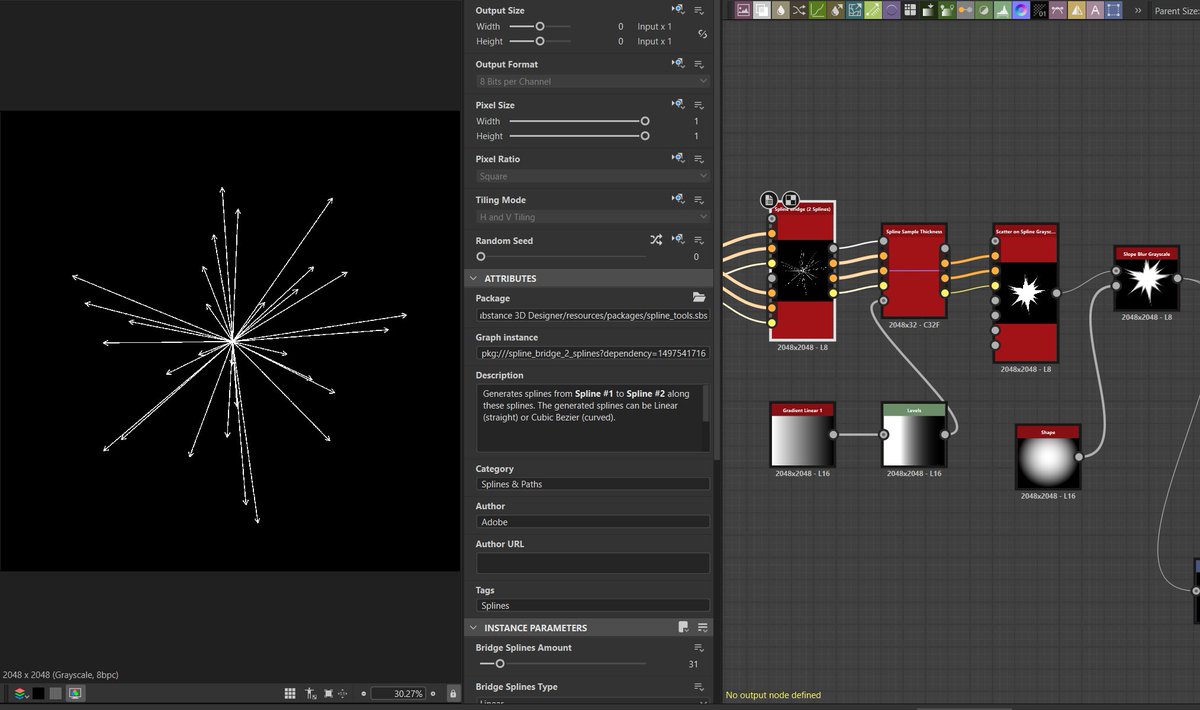Select black background swatch in the viewer

pos(38,693)
